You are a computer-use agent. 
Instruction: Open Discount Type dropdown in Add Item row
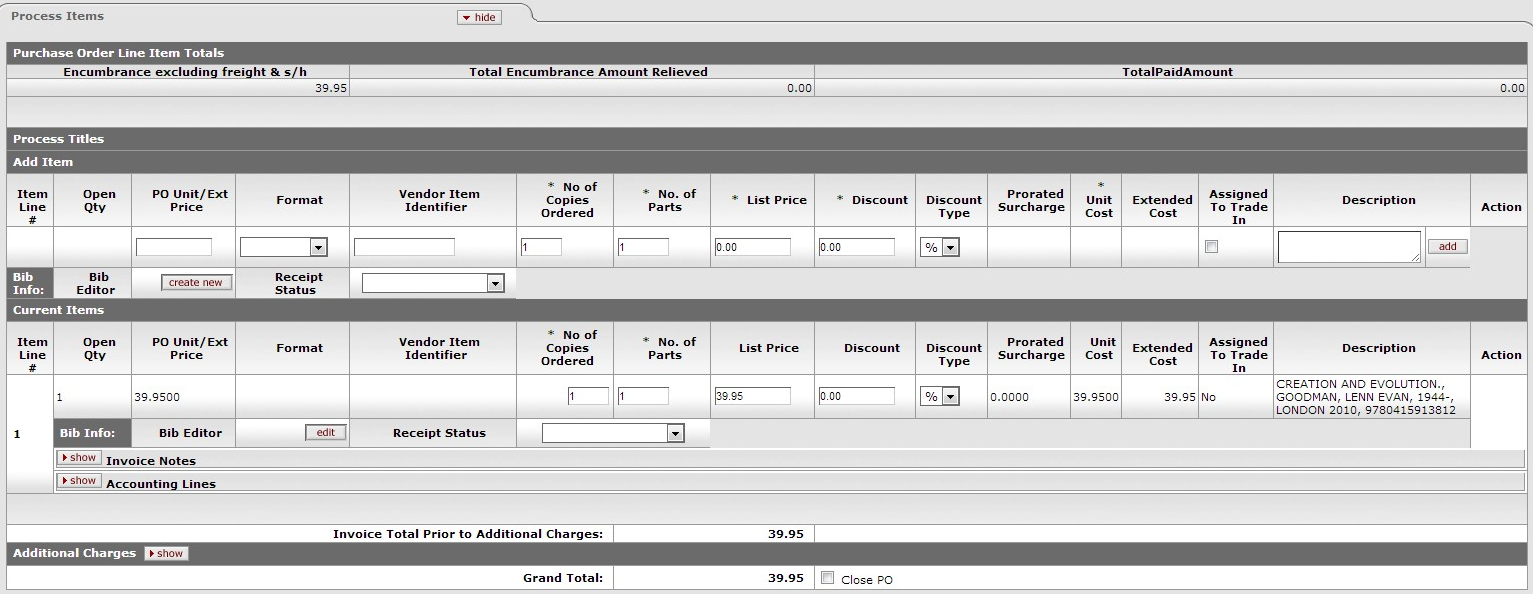coord(939,247)
